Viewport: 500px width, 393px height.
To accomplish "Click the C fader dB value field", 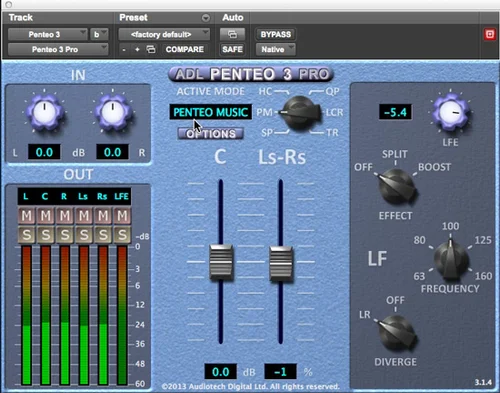I will [x=221, y=372].
